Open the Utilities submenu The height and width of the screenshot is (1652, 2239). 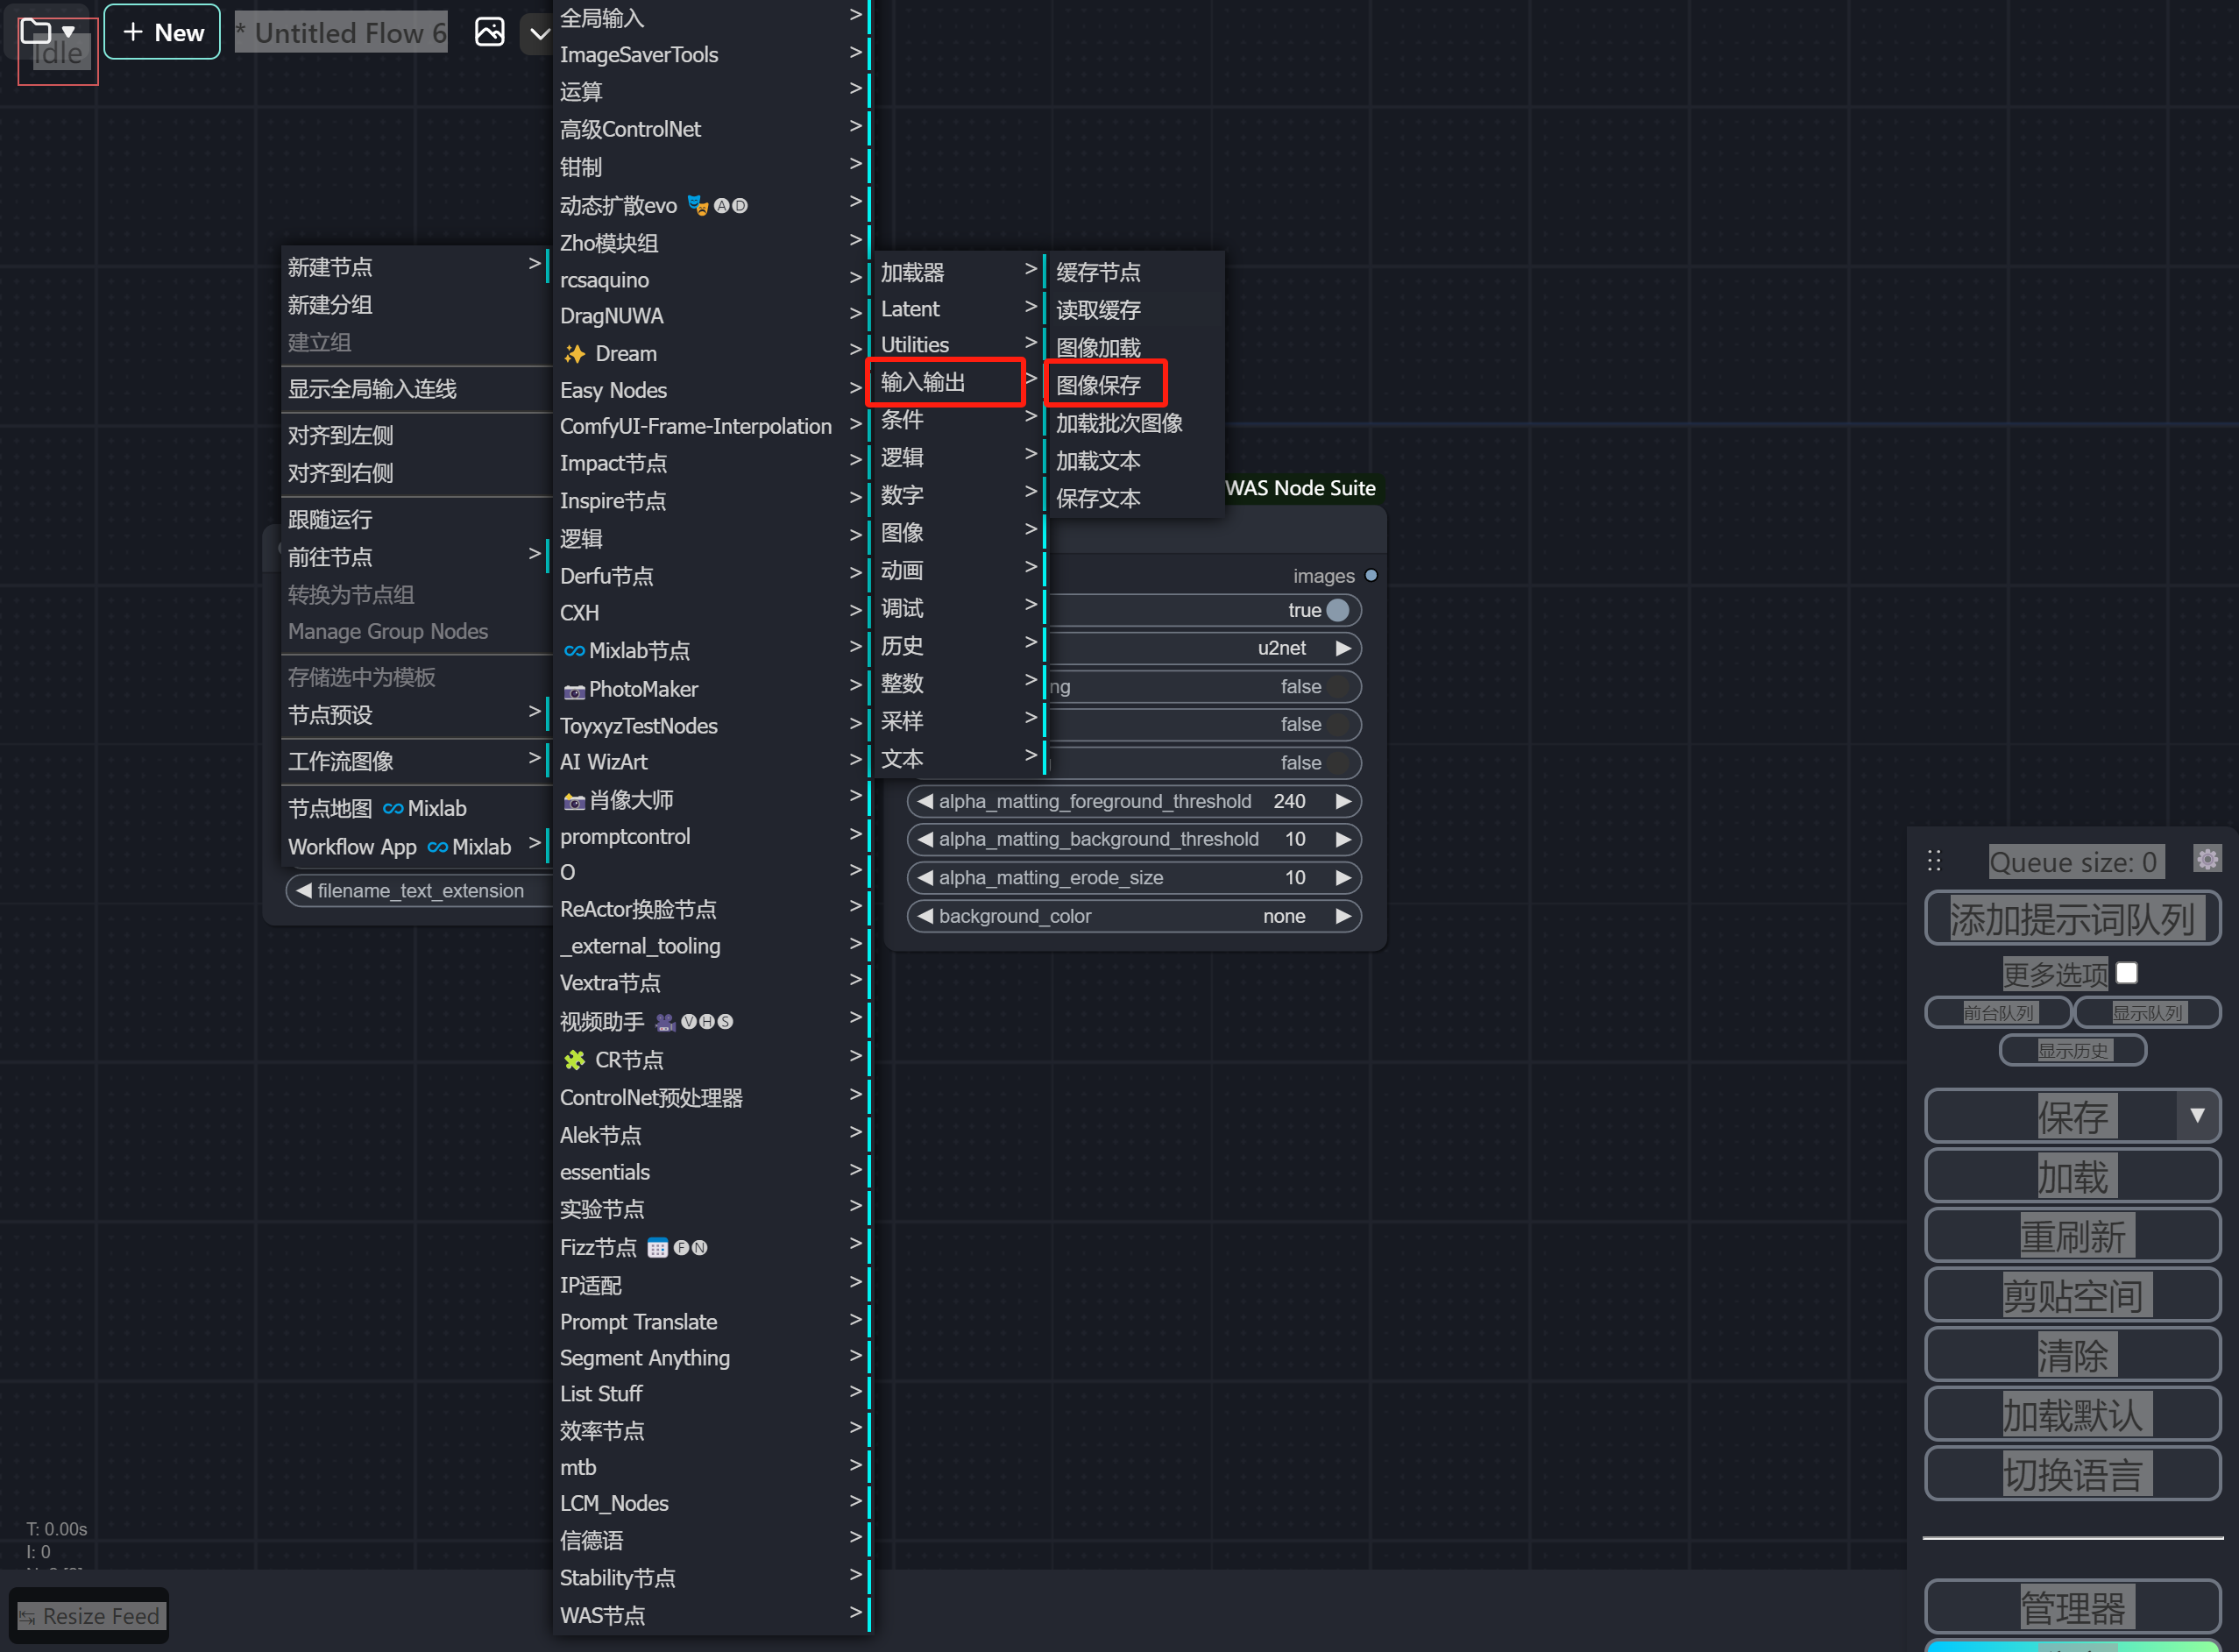tap(958, 344)
